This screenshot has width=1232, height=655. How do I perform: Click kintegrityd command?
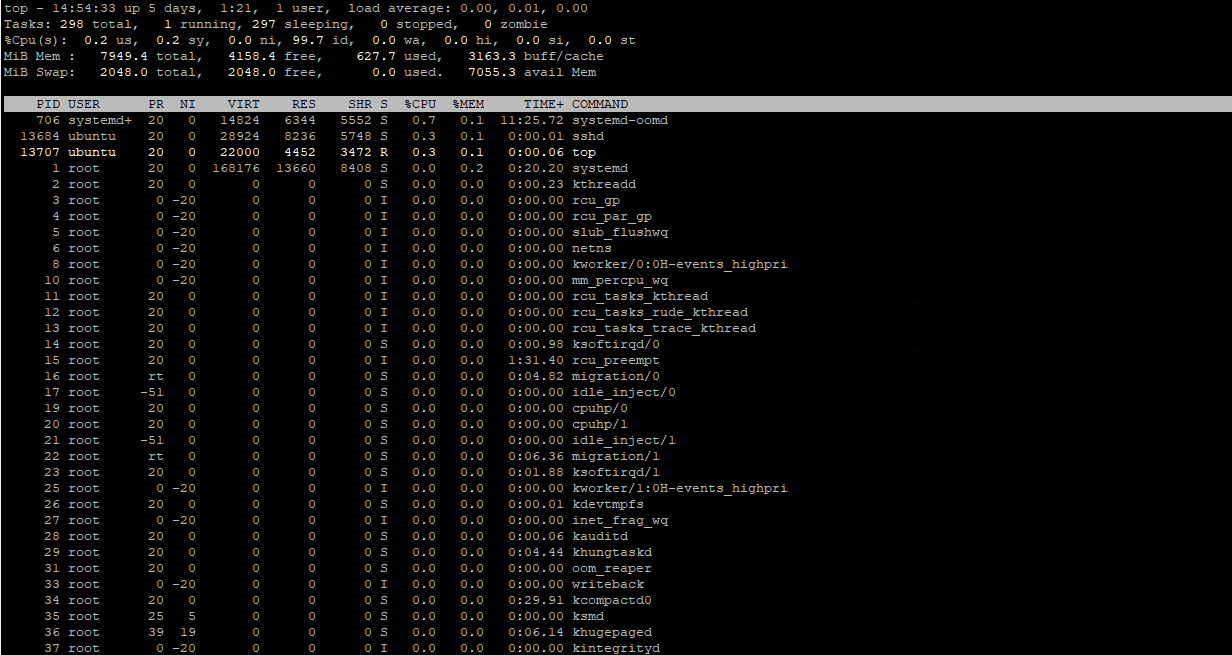[616, 648]
